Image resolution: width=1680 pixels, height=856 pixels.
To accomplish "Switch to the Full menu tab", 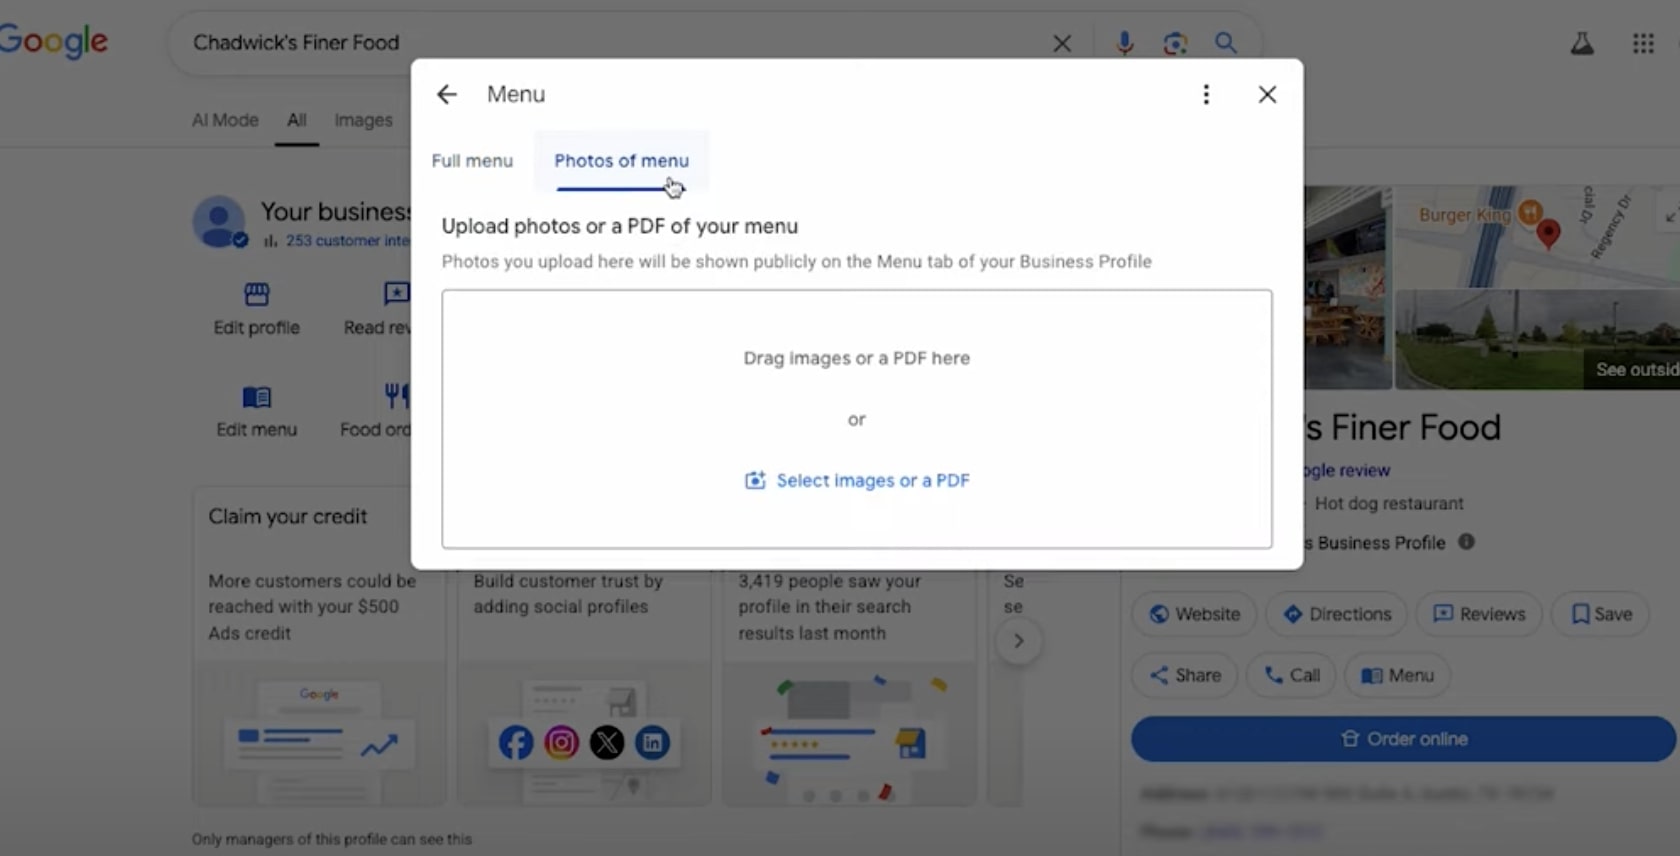I will [x=472, y=160].
